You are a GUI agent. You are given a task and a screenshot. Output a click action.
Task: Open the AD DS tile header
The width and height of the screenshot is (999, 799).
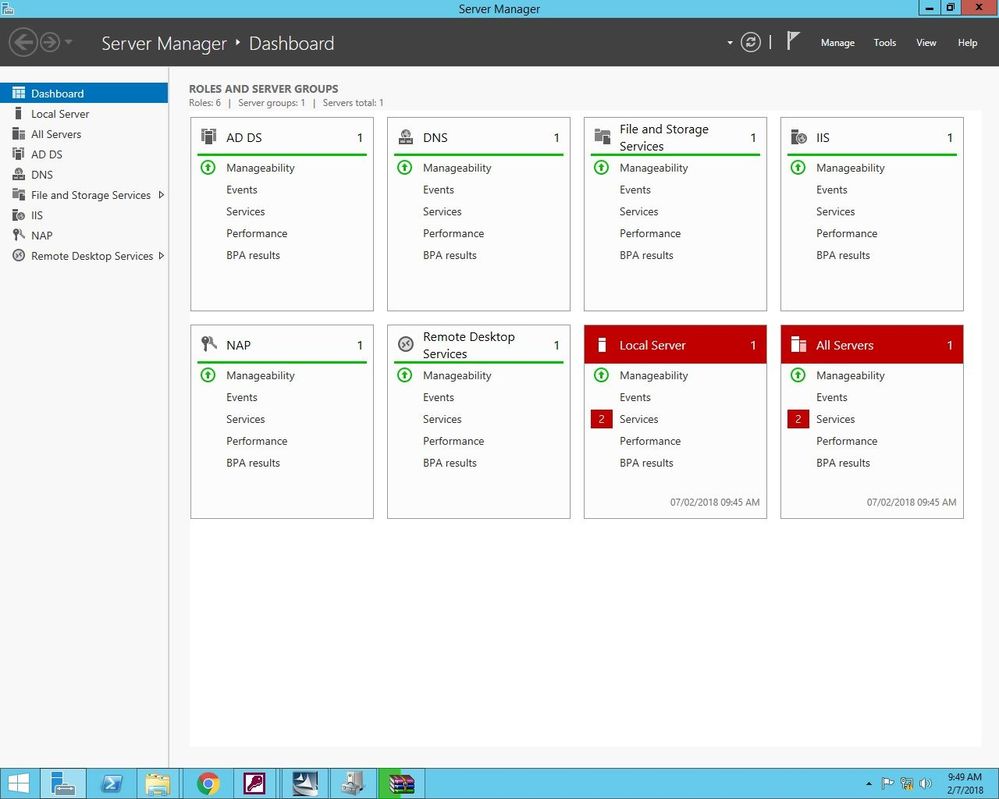click(x=282, y=138)
